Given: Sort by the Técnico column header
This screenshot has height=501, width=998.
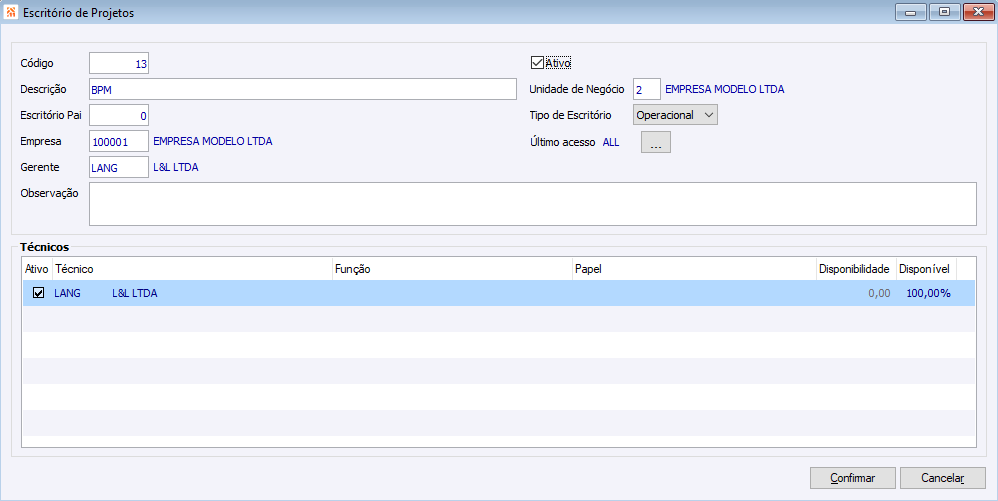Looking at the screenshot, I should tap(192, 269).
